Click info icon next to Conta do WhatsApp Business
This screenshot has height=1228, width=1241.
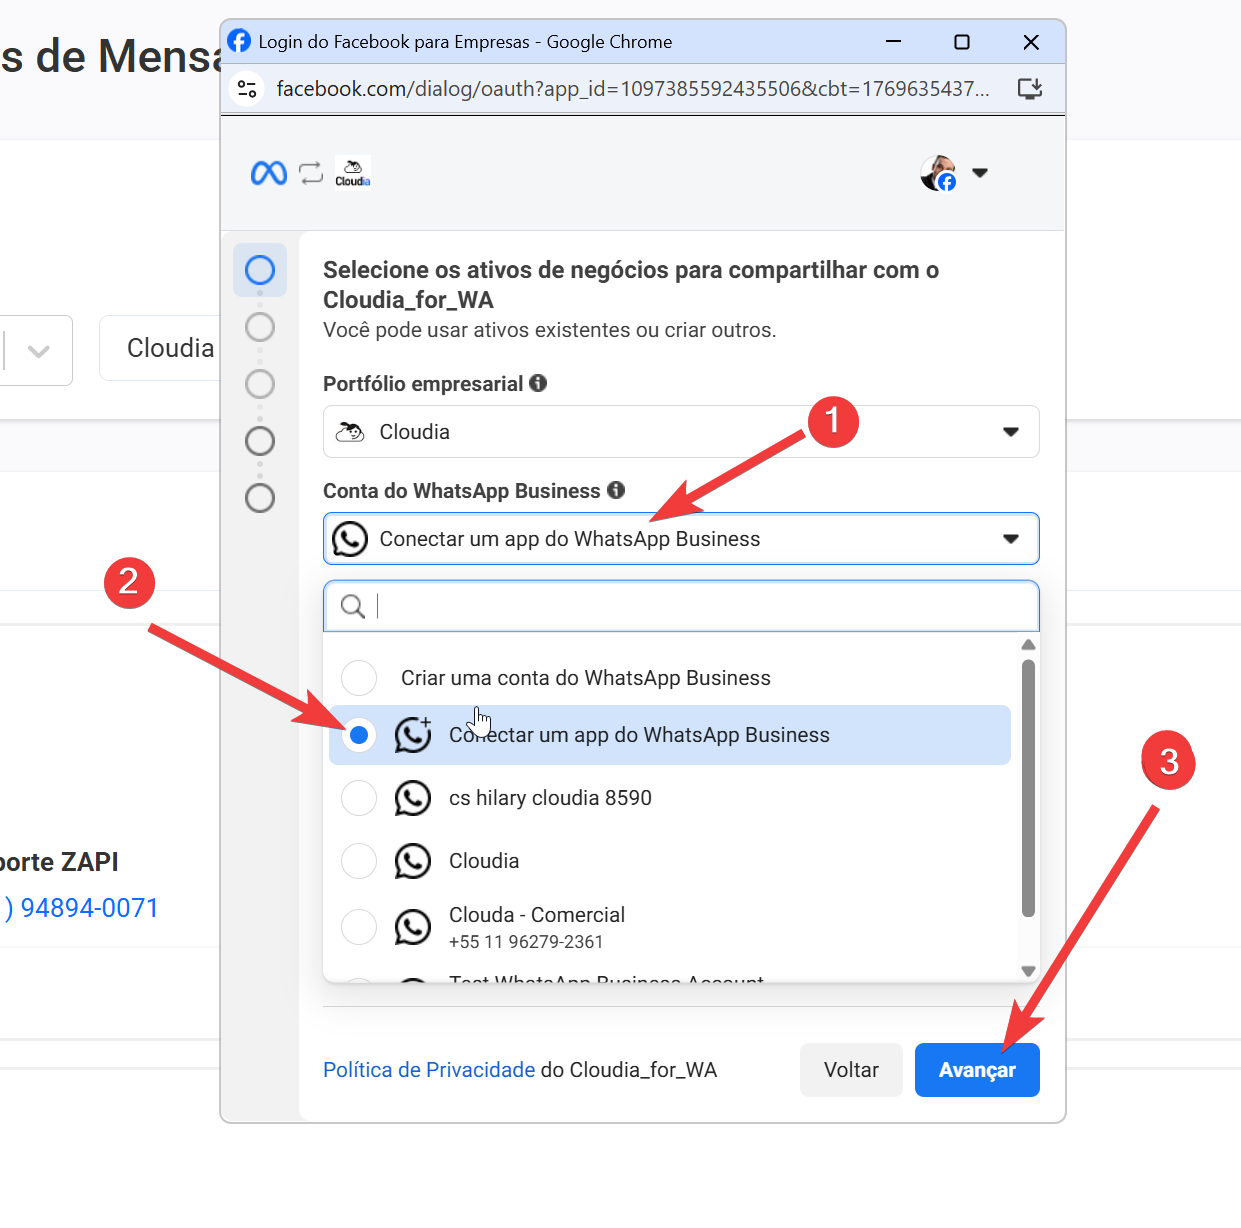[616, 490]
